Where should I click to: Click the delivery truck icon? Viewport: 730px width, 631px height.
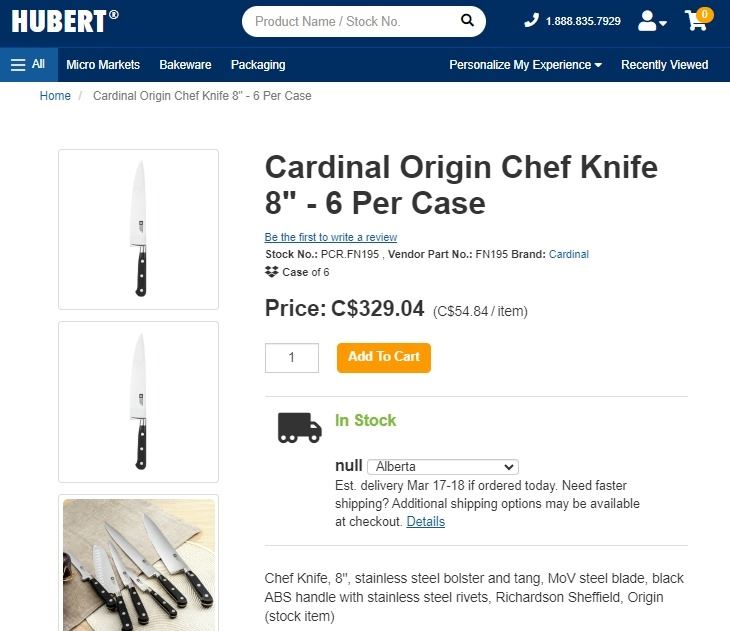click(299, 428)
